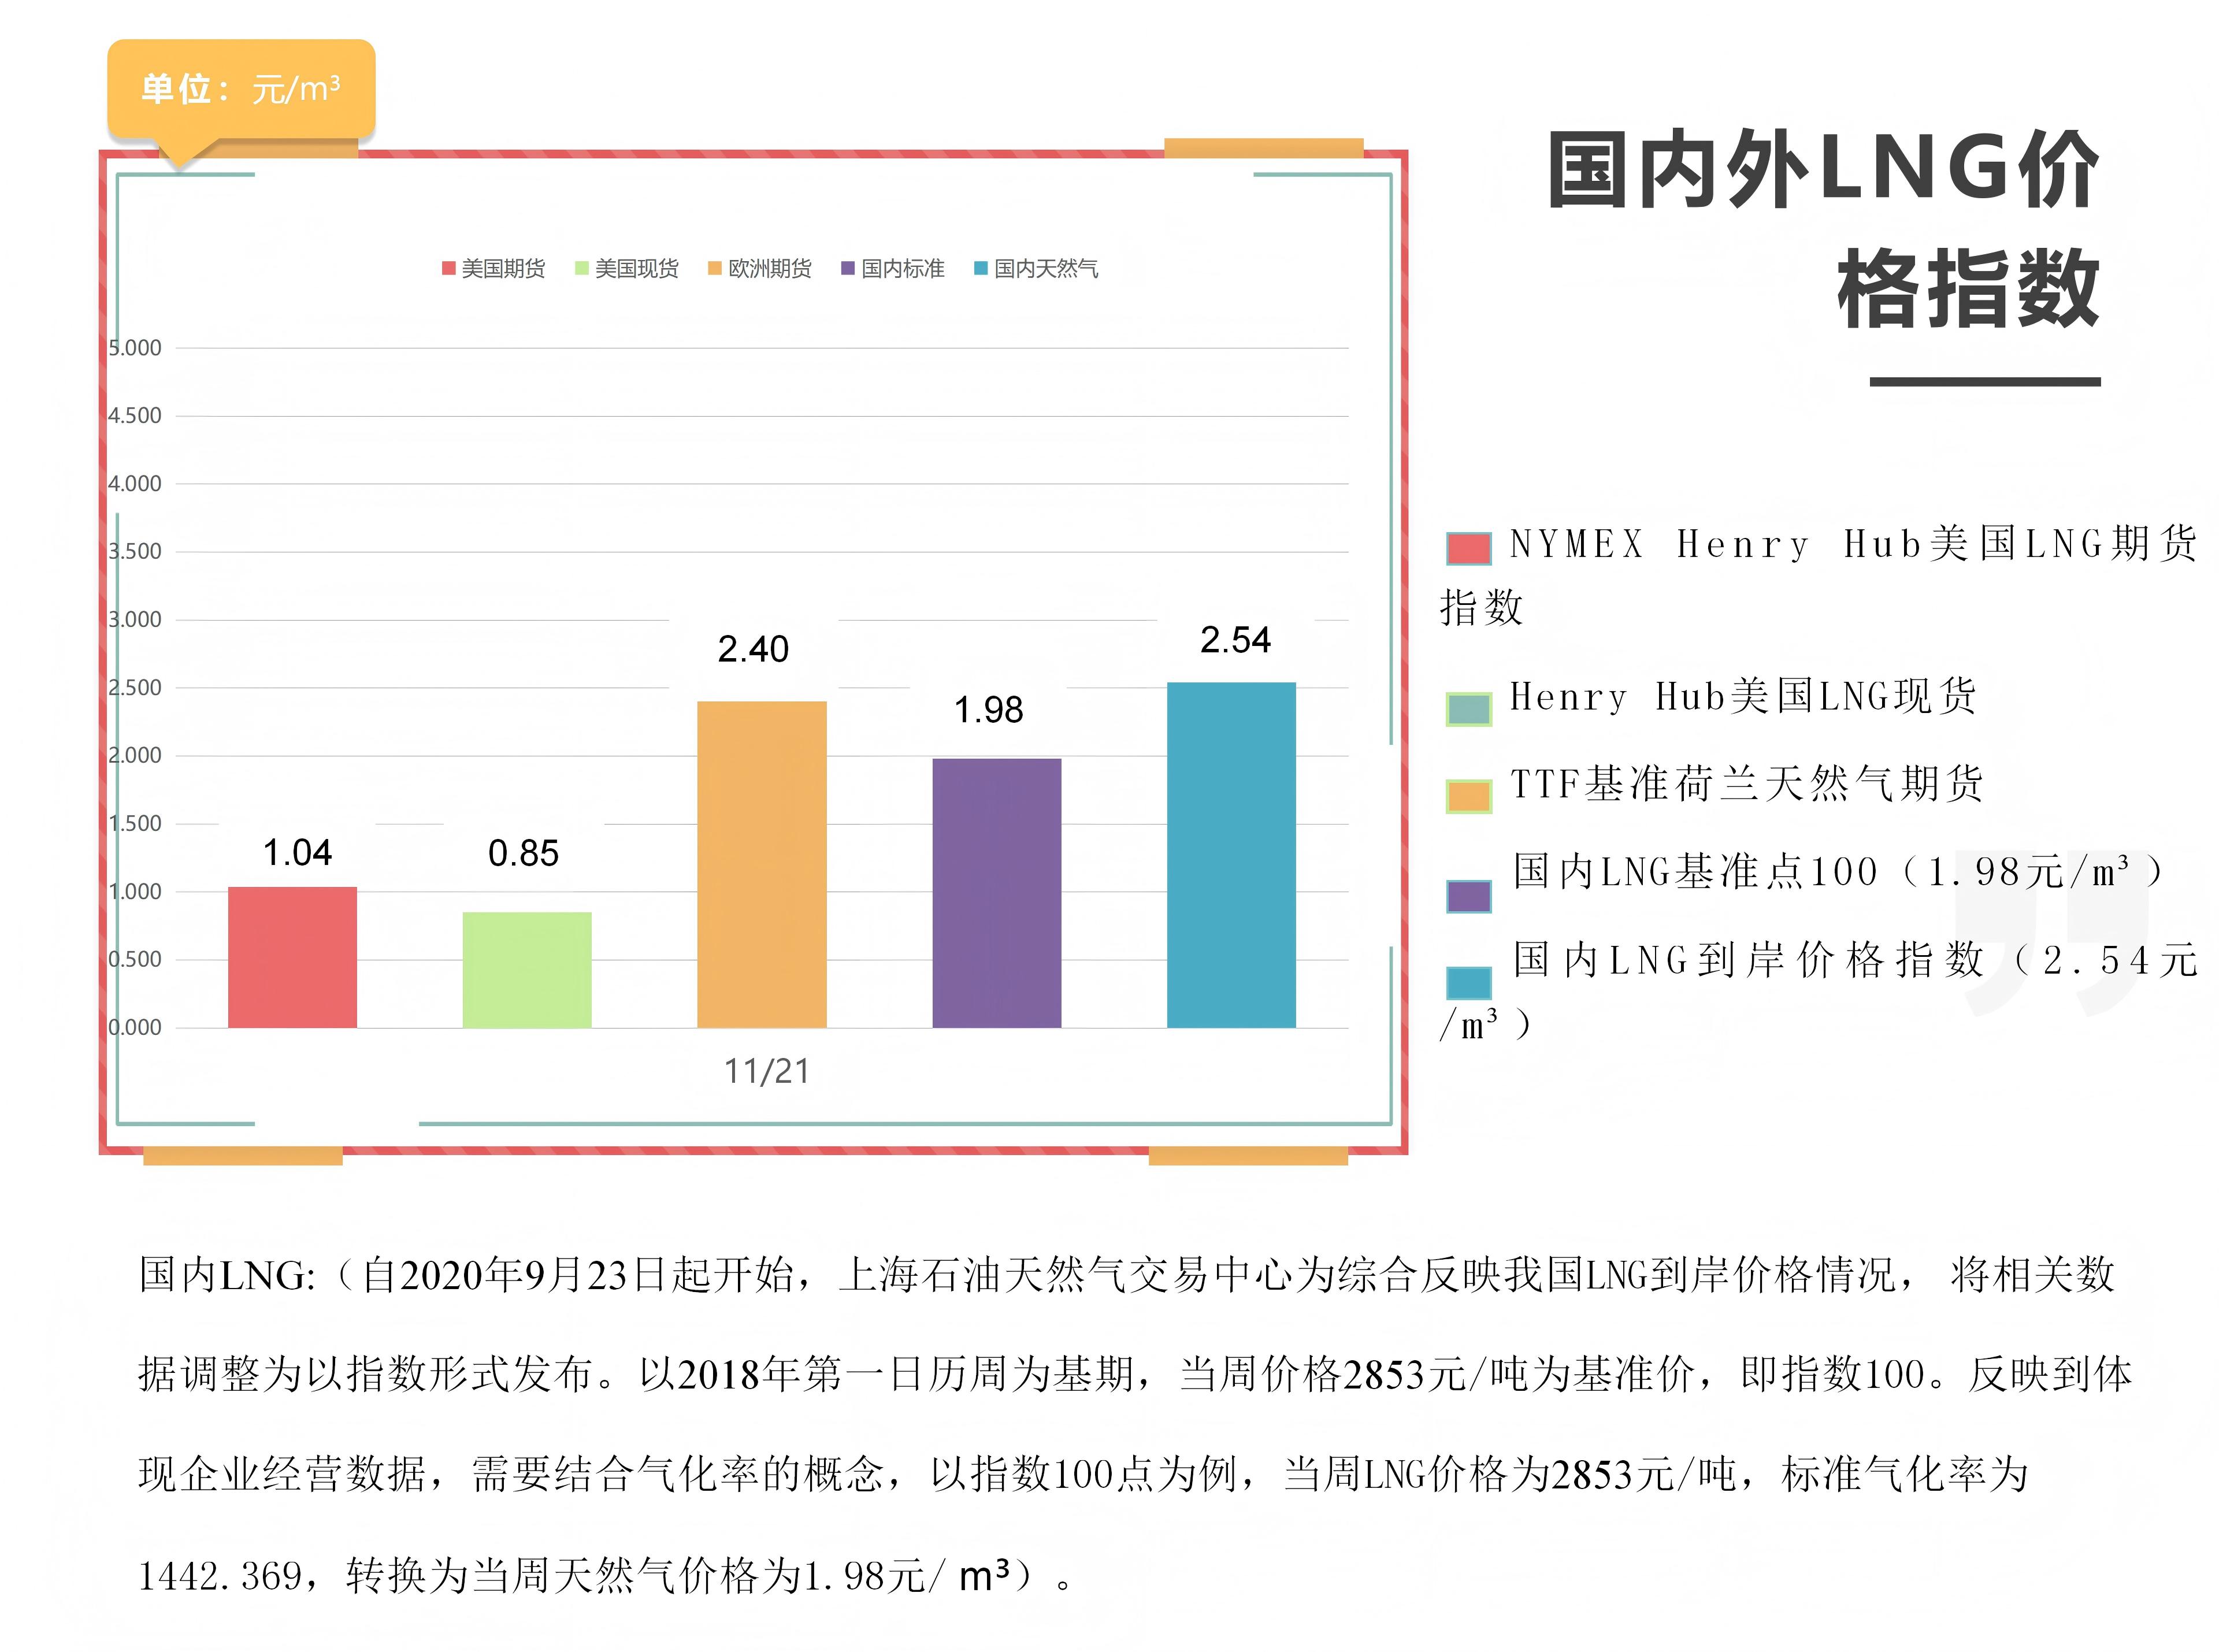Click the text TTF基准荷兰天然气期货

(1747, 783)
